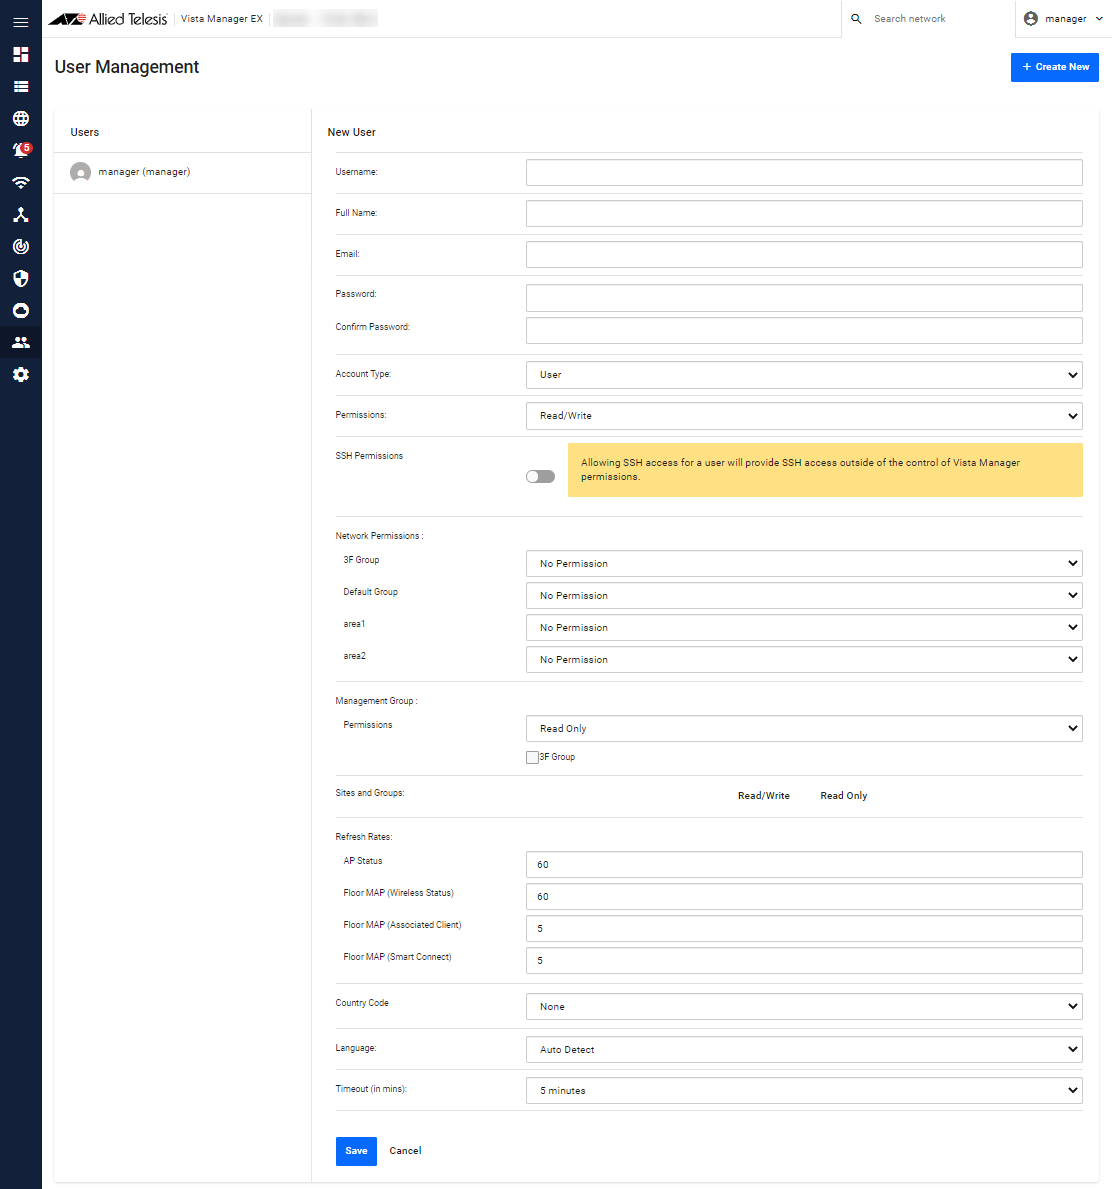Open the Timeout (in mins) dropdown

click(803, 1091)
